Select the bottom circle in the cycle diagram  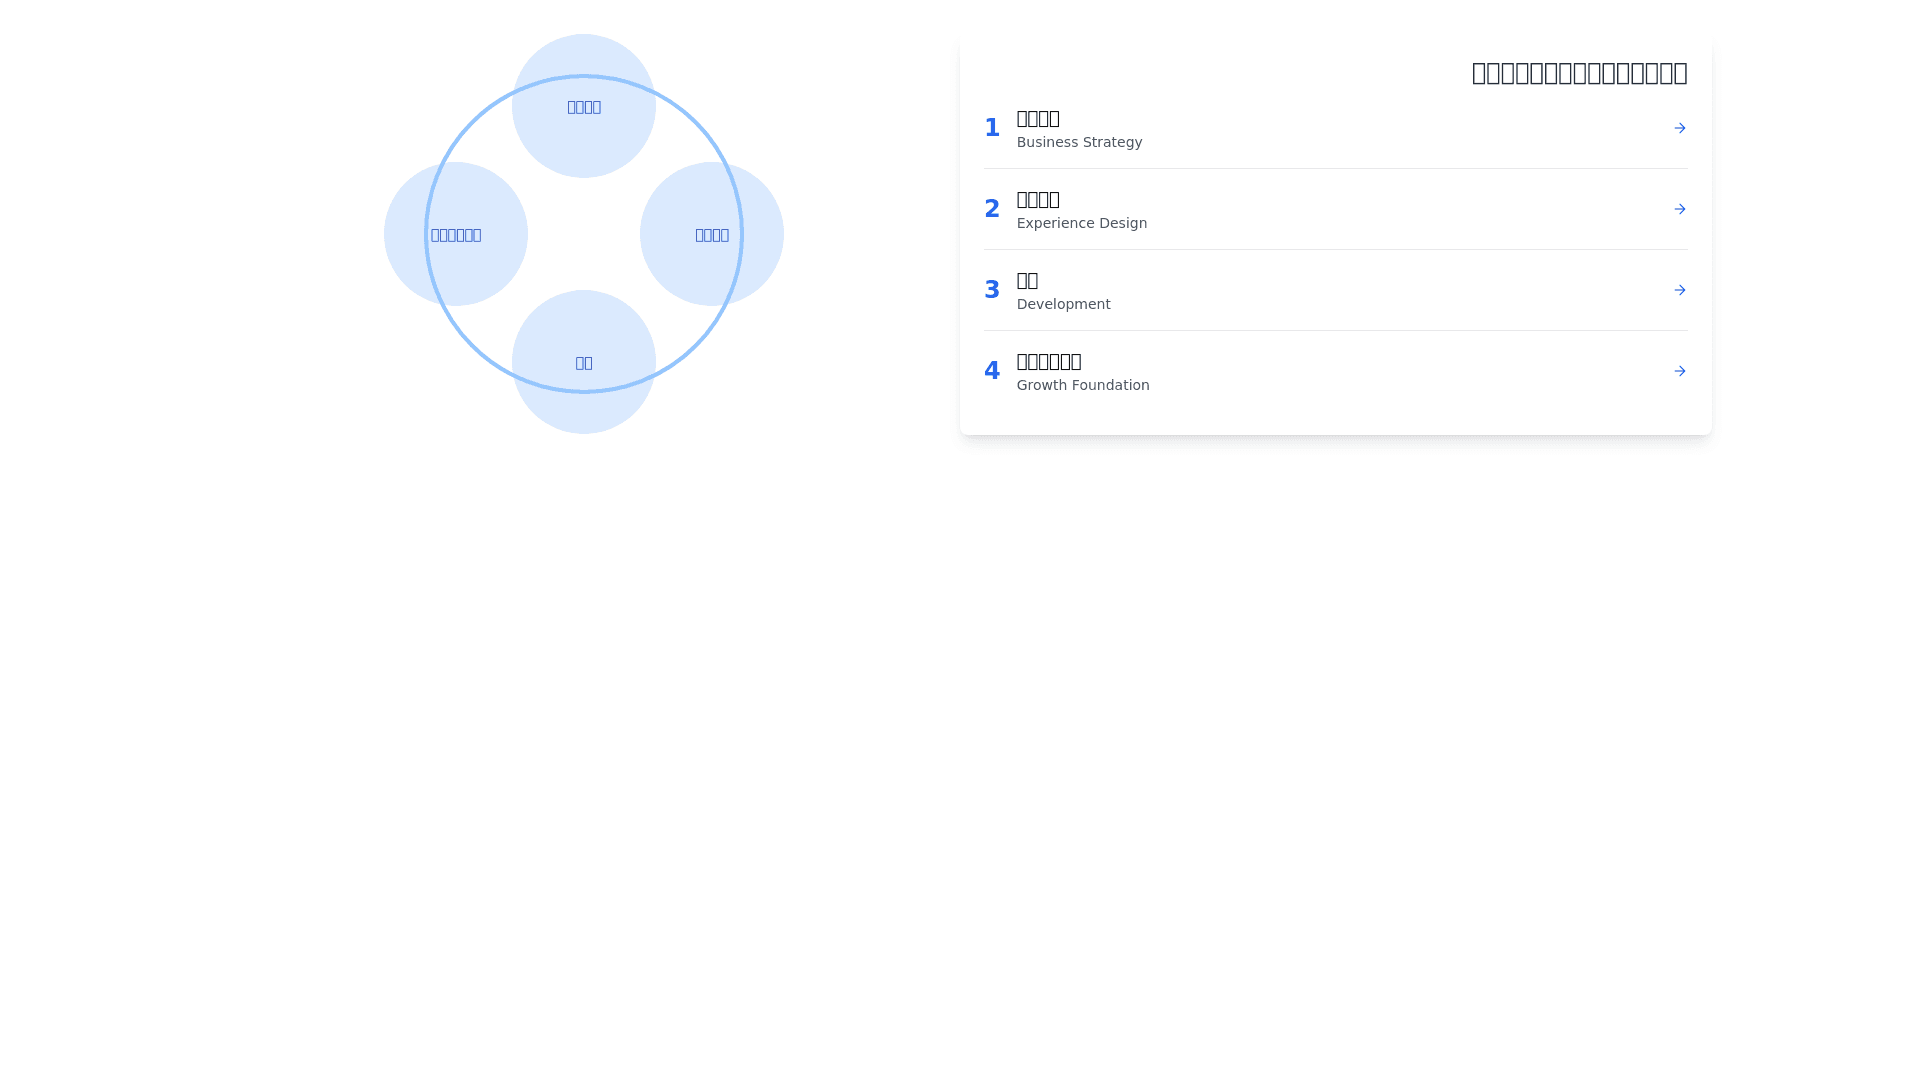pyautogui.click(x=583, y=362)
